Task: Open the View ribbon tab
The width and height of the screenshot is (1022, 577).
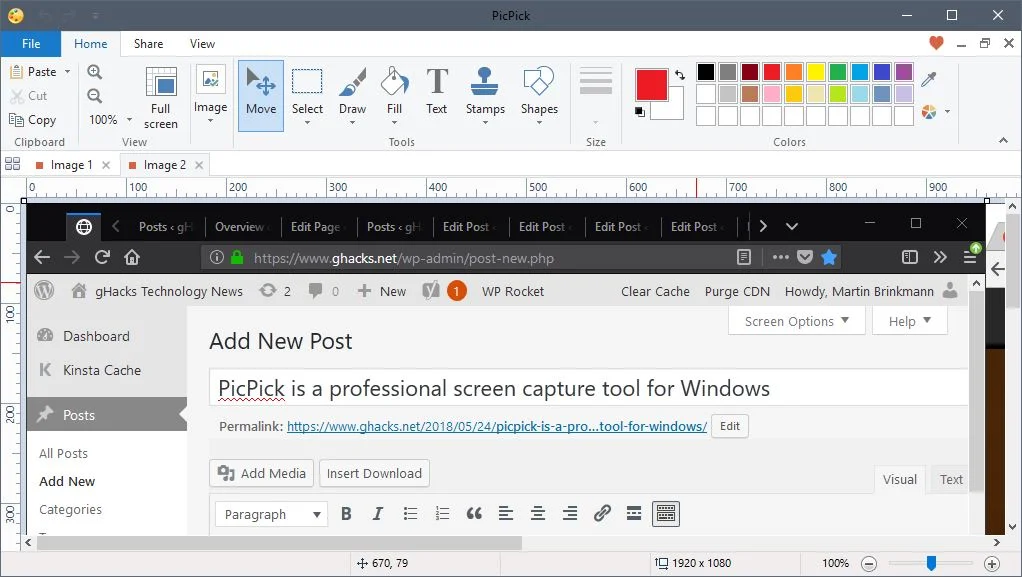Action: tap(202, 44)
